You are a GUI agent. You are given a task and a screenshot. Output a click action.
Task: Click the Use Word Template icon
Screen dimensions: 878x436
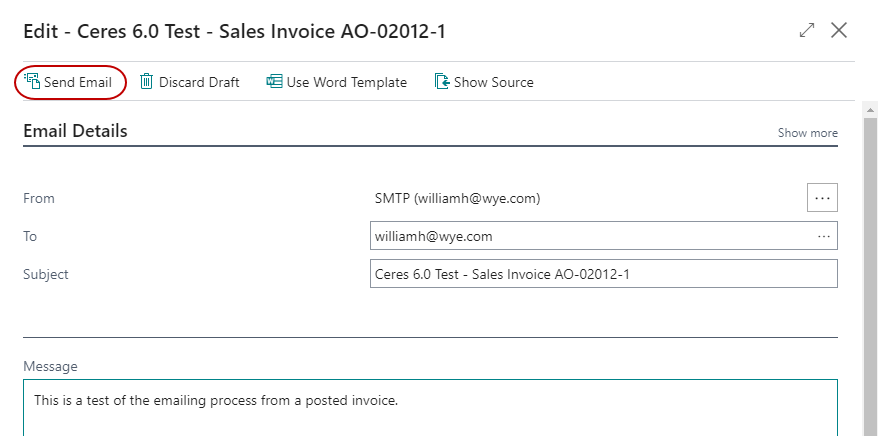pos(274,81)
